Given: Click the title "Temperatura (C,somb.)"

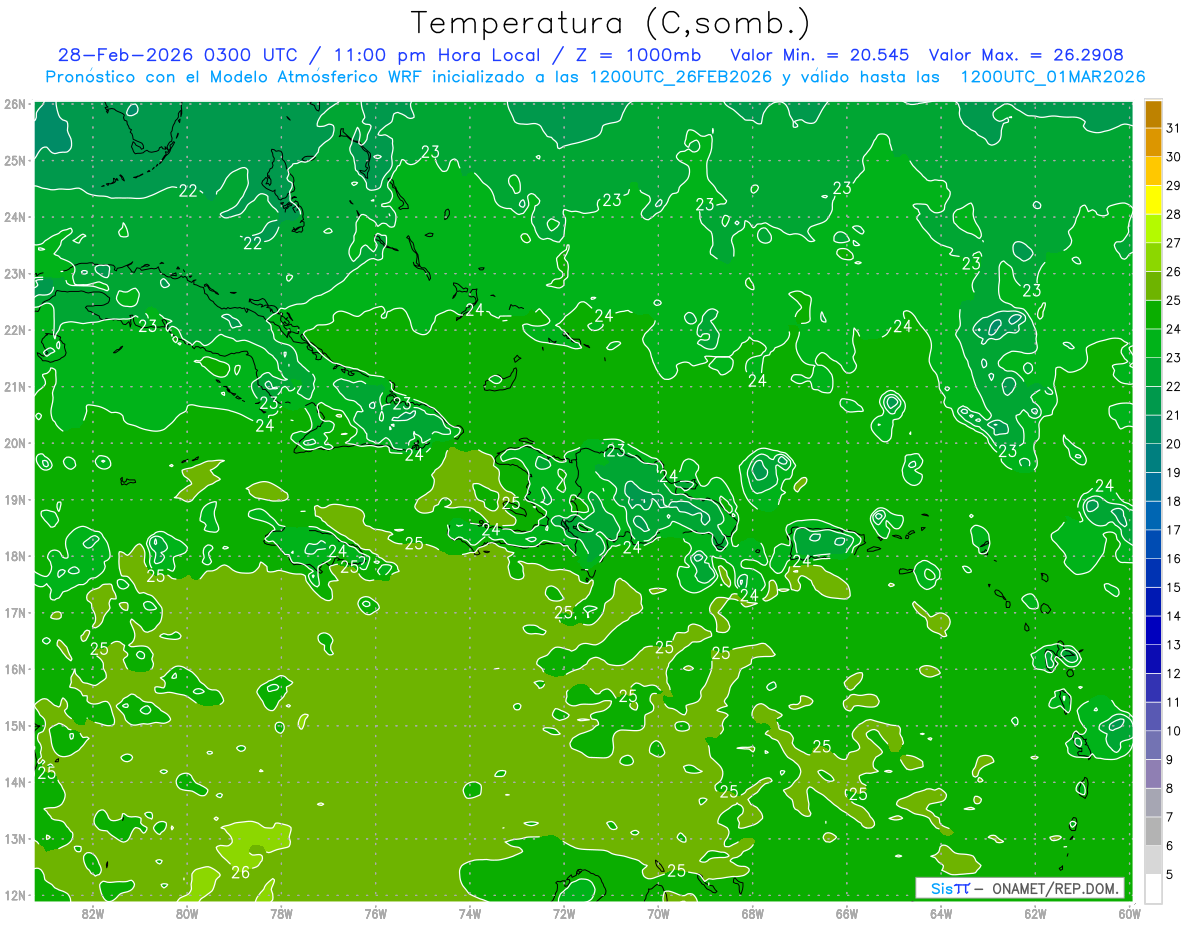Looking at the screenshot, I should pos(611,23).
